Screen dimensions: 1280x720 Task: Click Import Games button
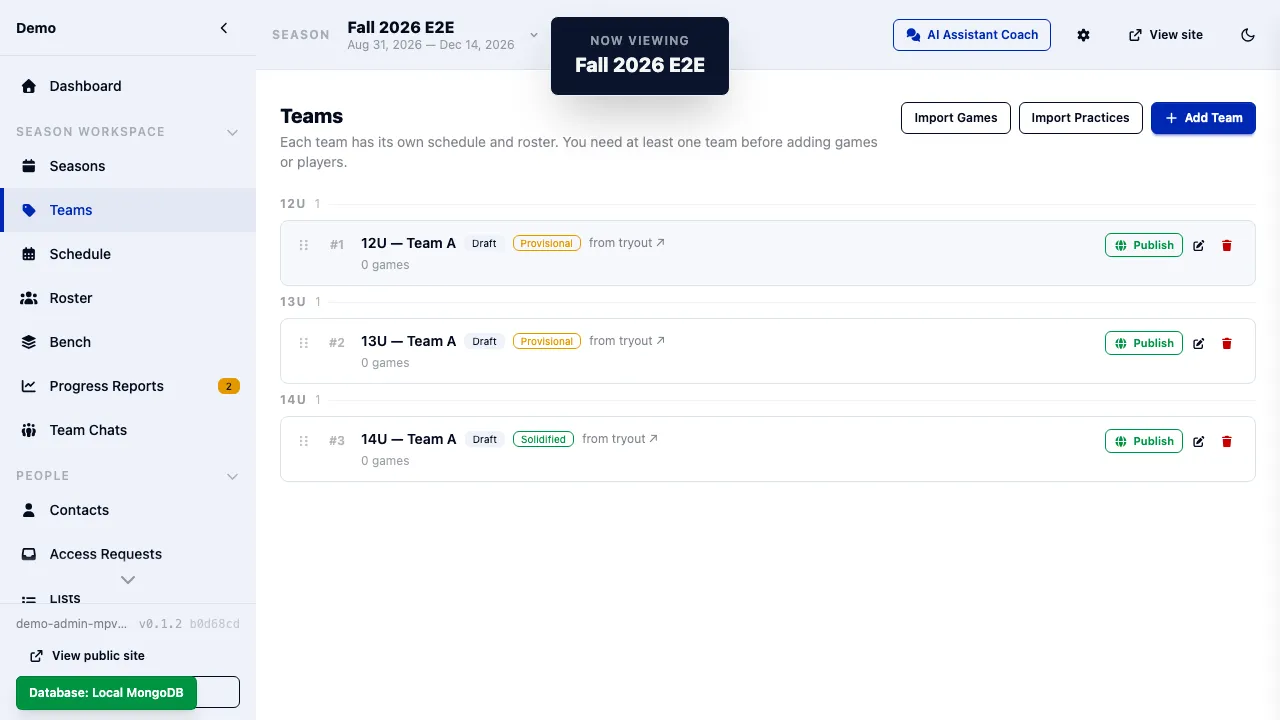point(956,118)
